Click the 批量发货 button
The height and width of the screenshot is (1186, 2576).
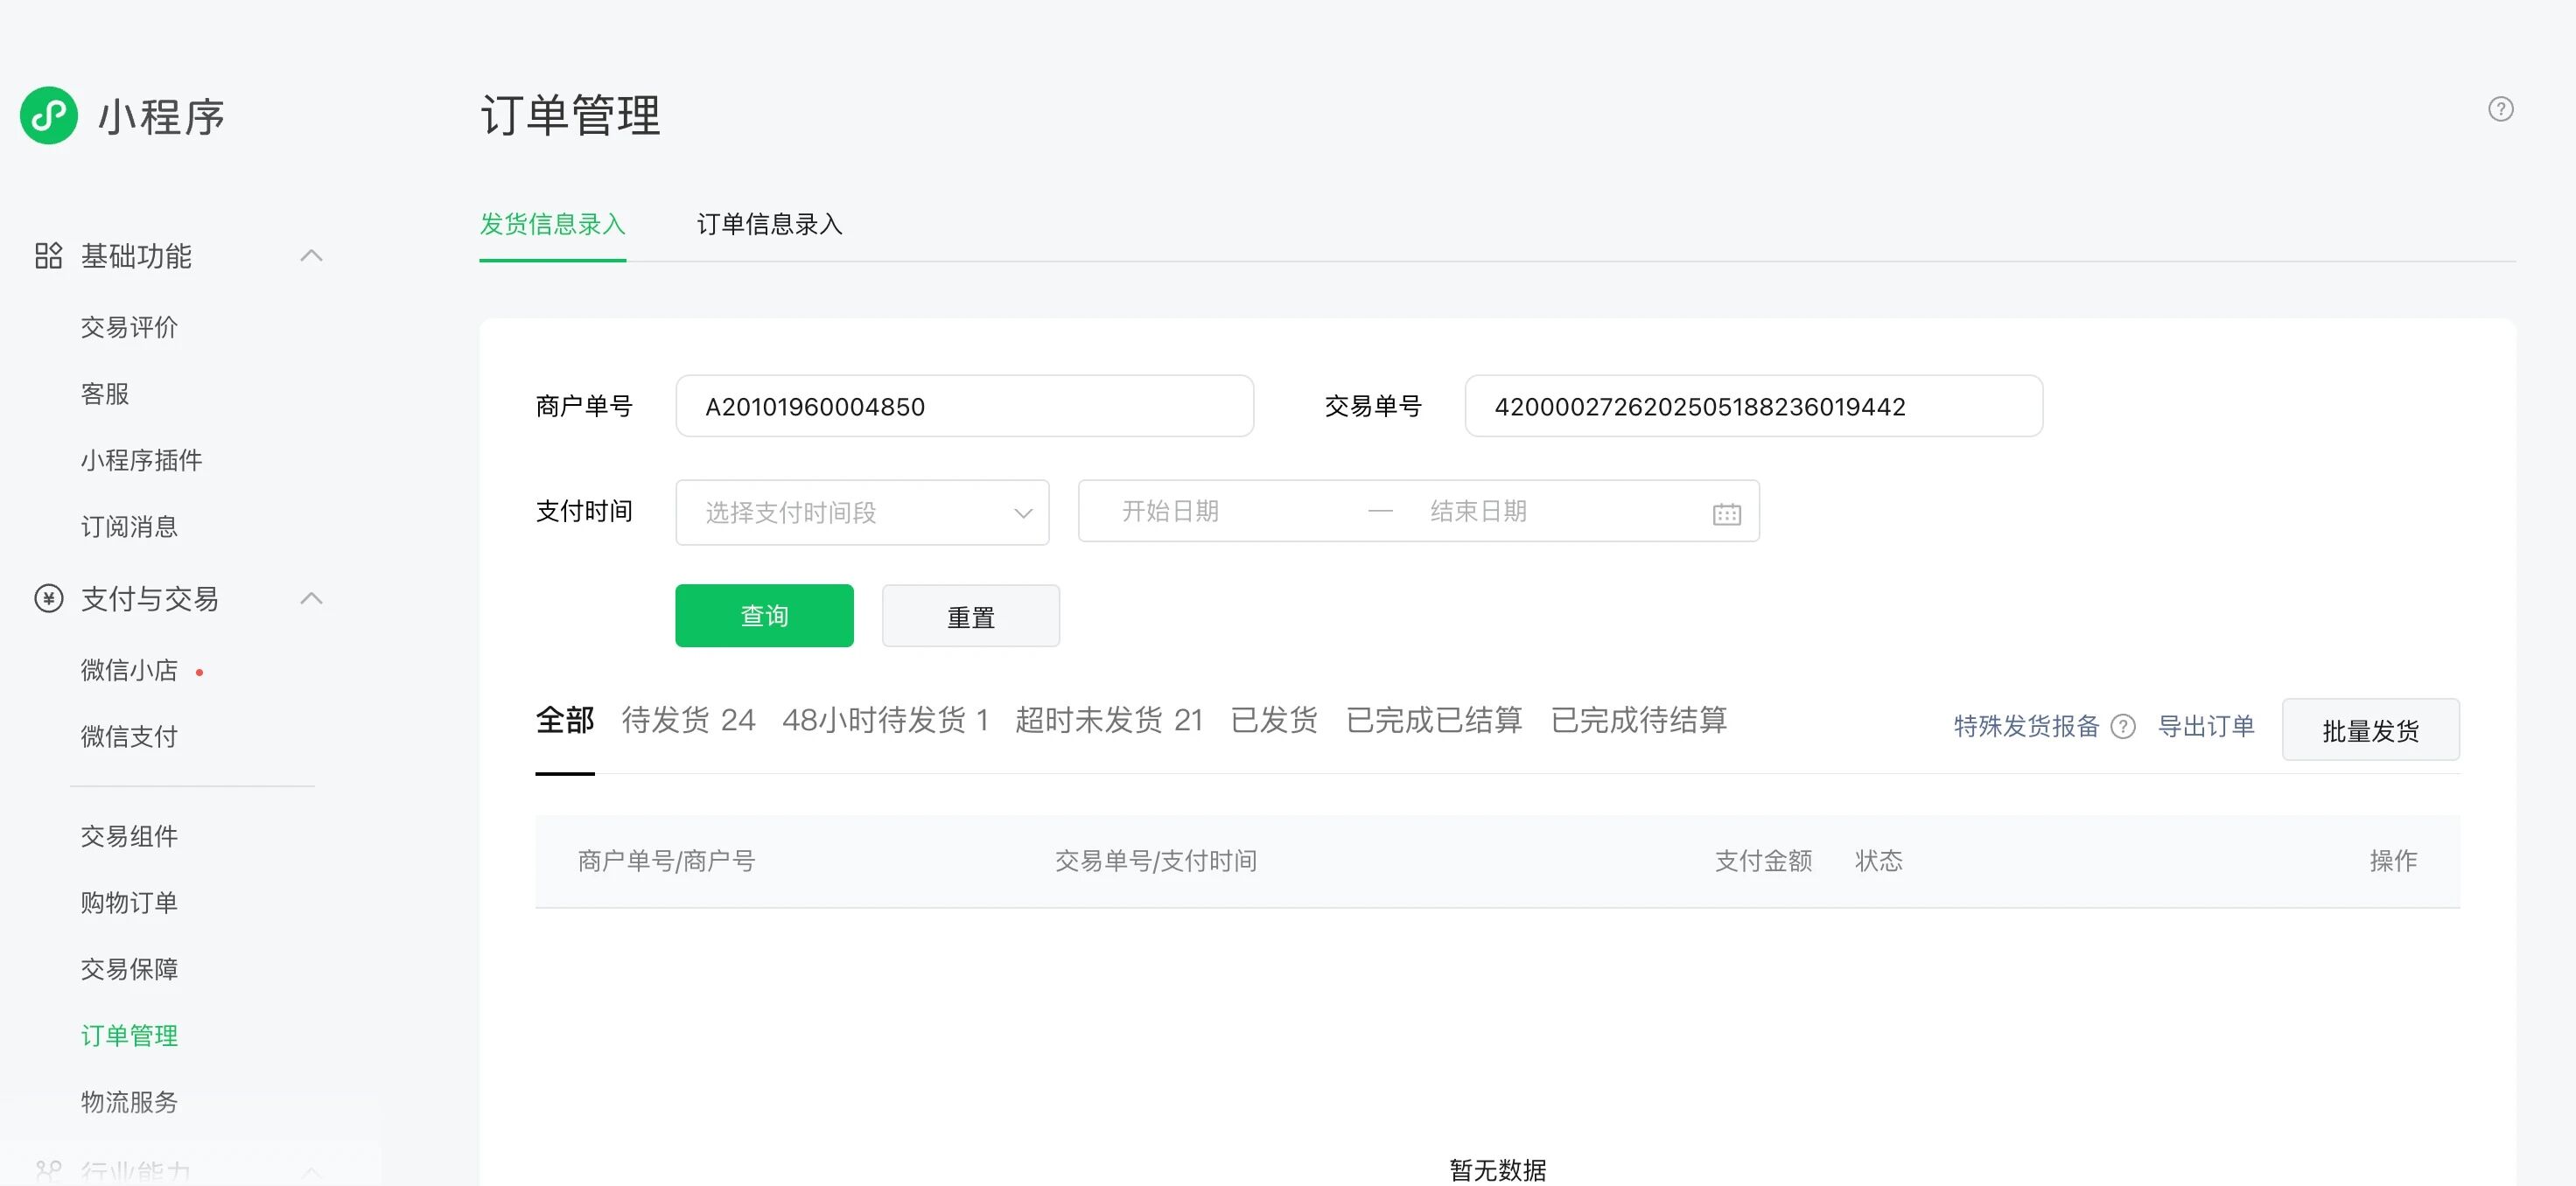2370,730
